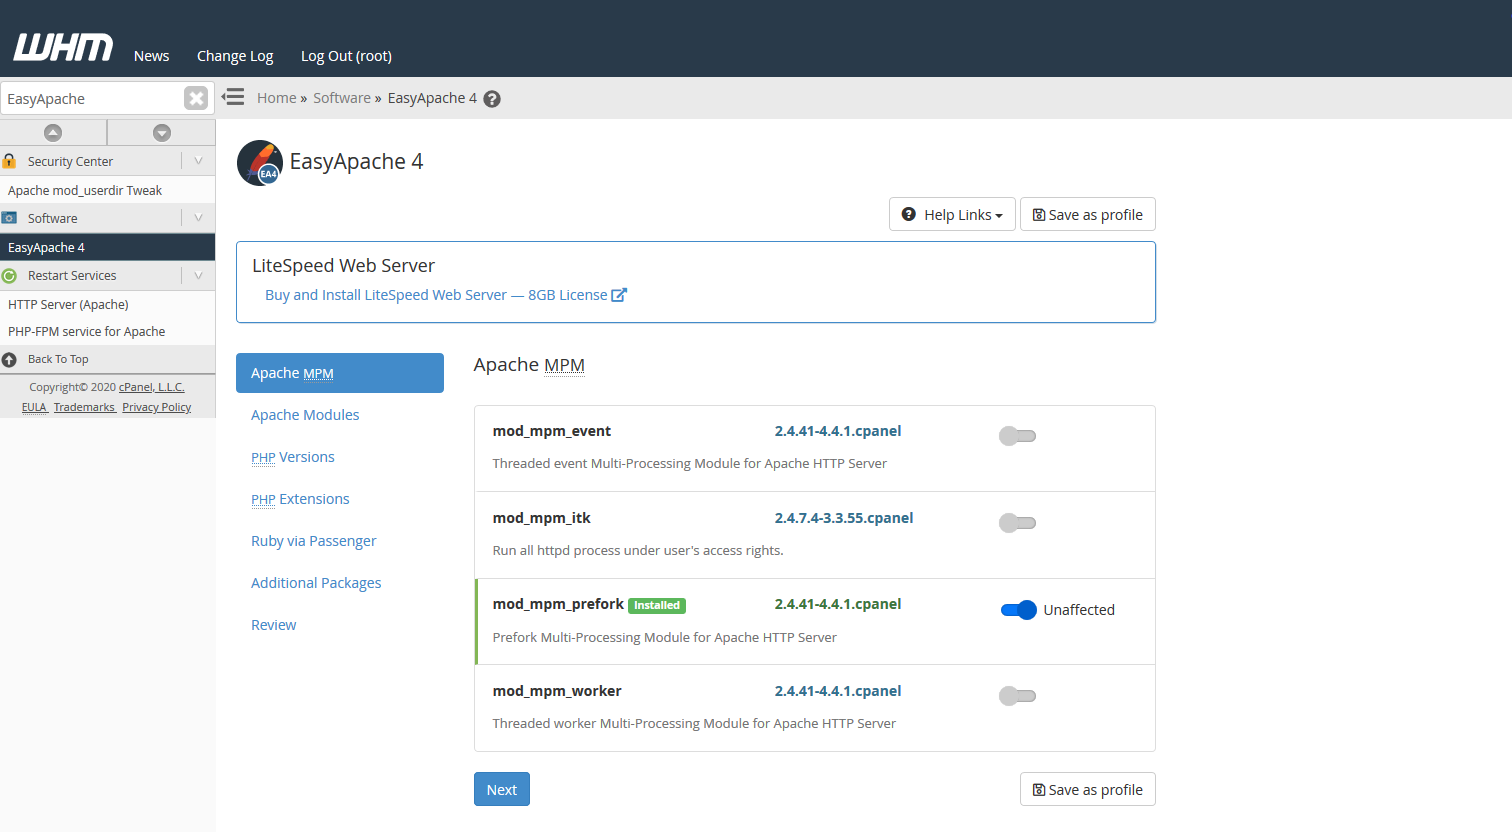Select the Apache MPM tab
Screen dimensions: 1512x832
(x=340, y=373)
